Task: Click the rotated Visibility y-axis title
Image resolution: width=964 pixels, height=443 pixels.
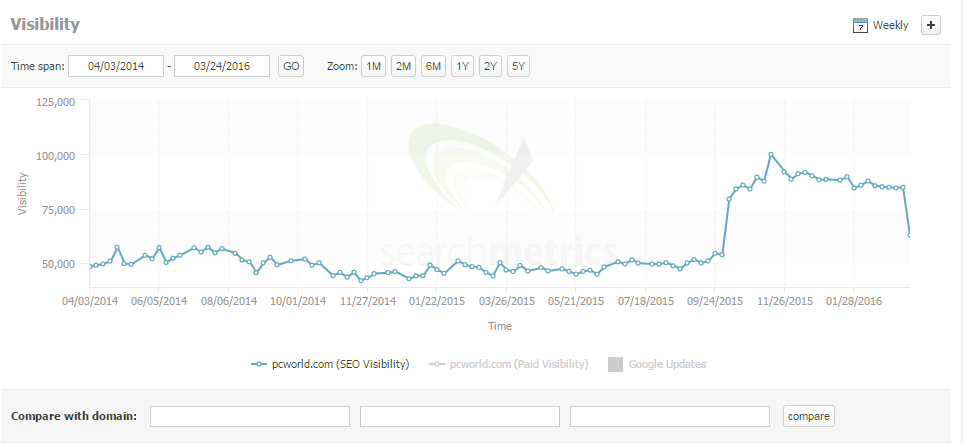Action: tap(23, 193)
